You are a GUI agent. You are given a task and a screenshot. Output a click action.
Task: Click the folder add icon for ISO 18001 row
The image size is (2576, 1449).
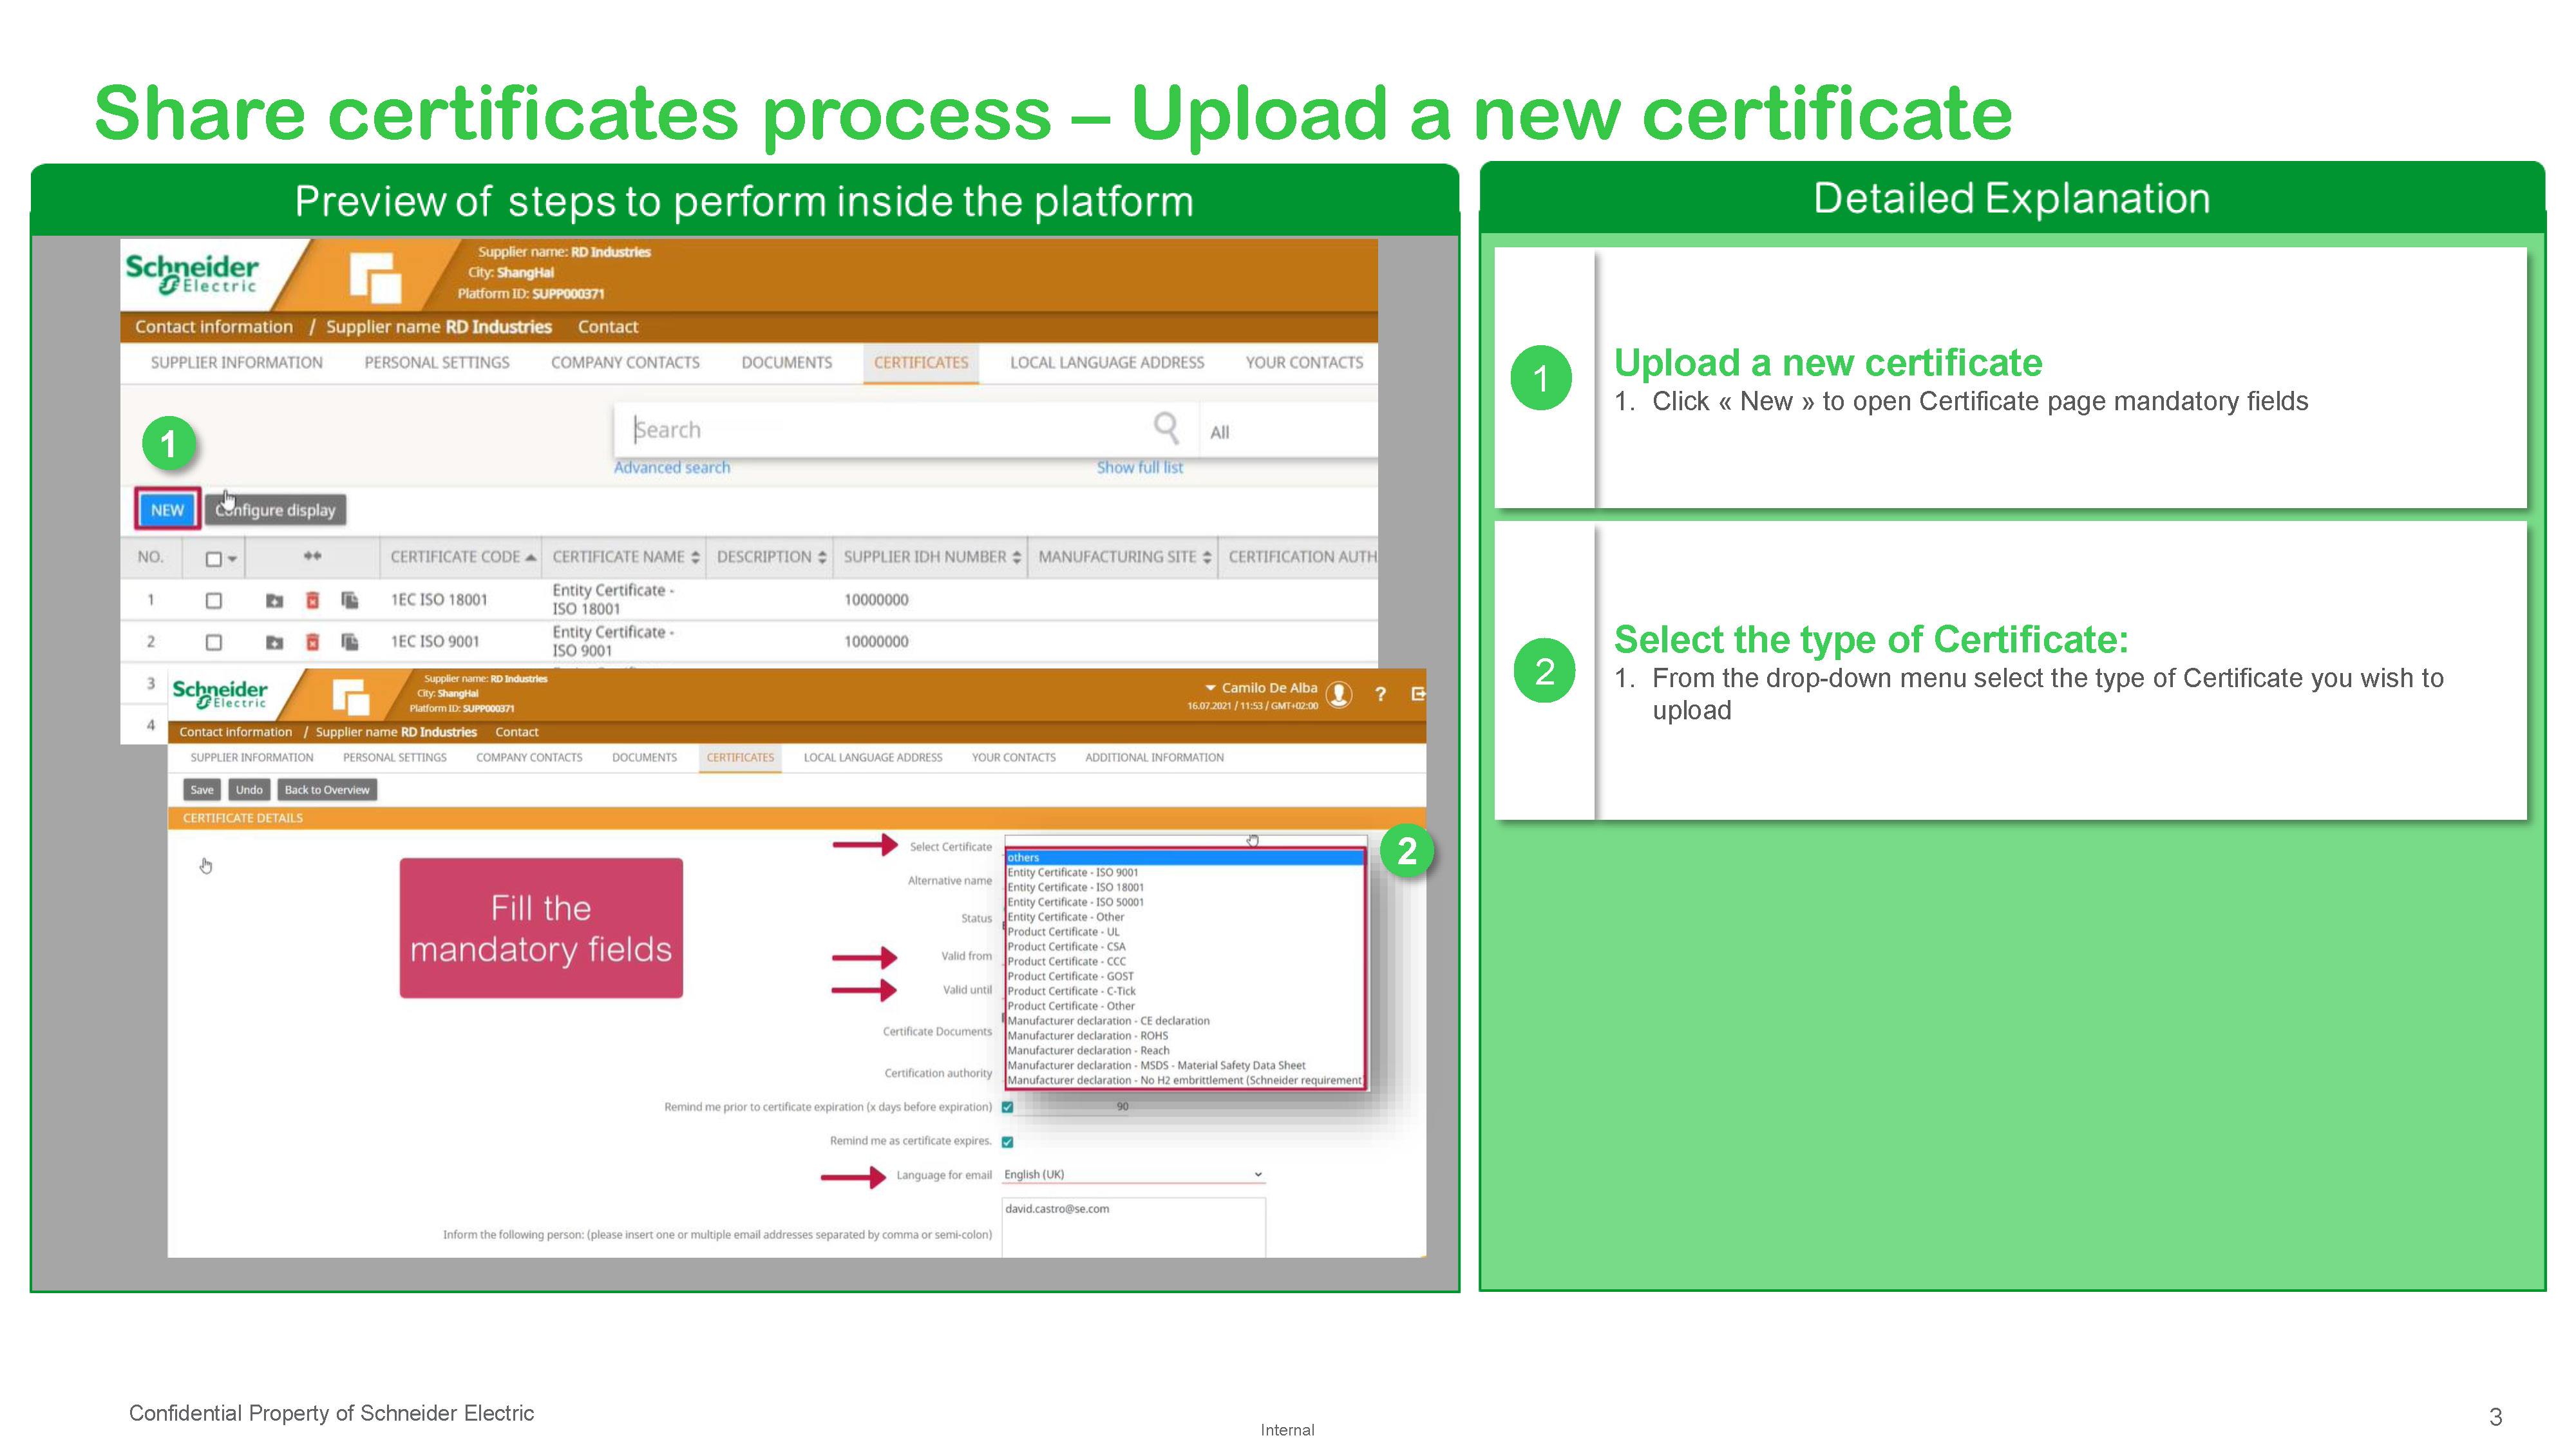point(274,600)
